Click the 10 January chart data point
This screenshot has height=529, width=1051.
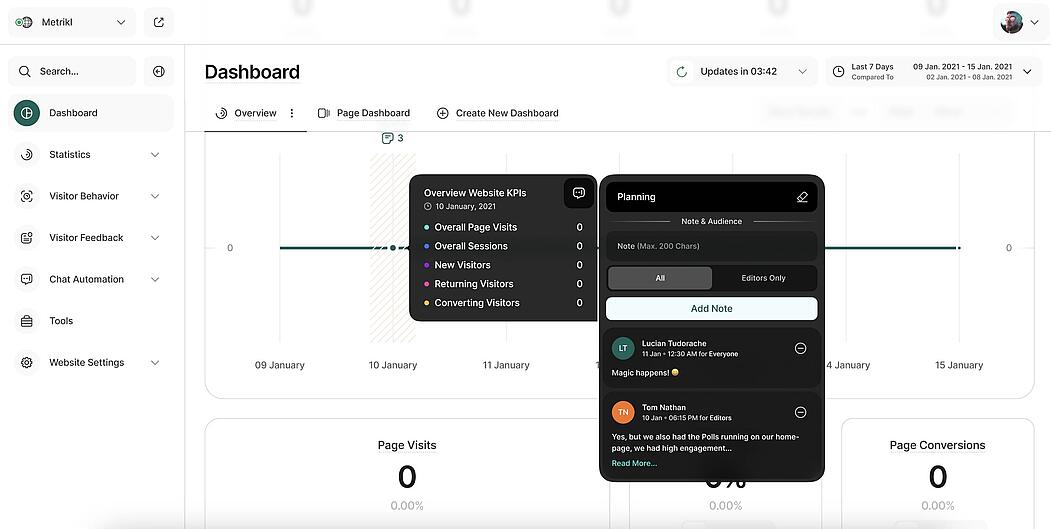[393, 248]
